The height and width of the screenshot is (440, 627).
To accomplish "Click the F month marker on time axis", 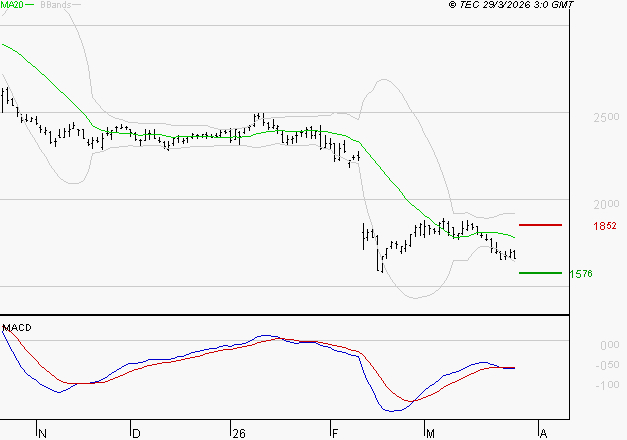I will tap(335, 434).
